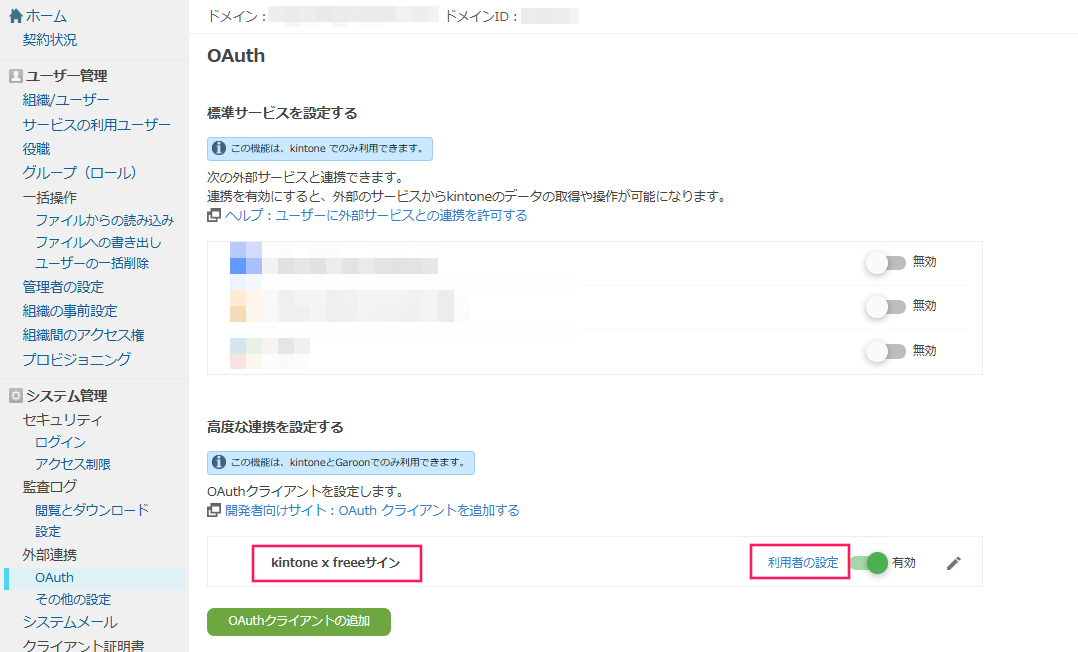Open 組織の事前設定 in the sidebar
The height and width of the screenshot is (652, 1078).
[70, 311]
